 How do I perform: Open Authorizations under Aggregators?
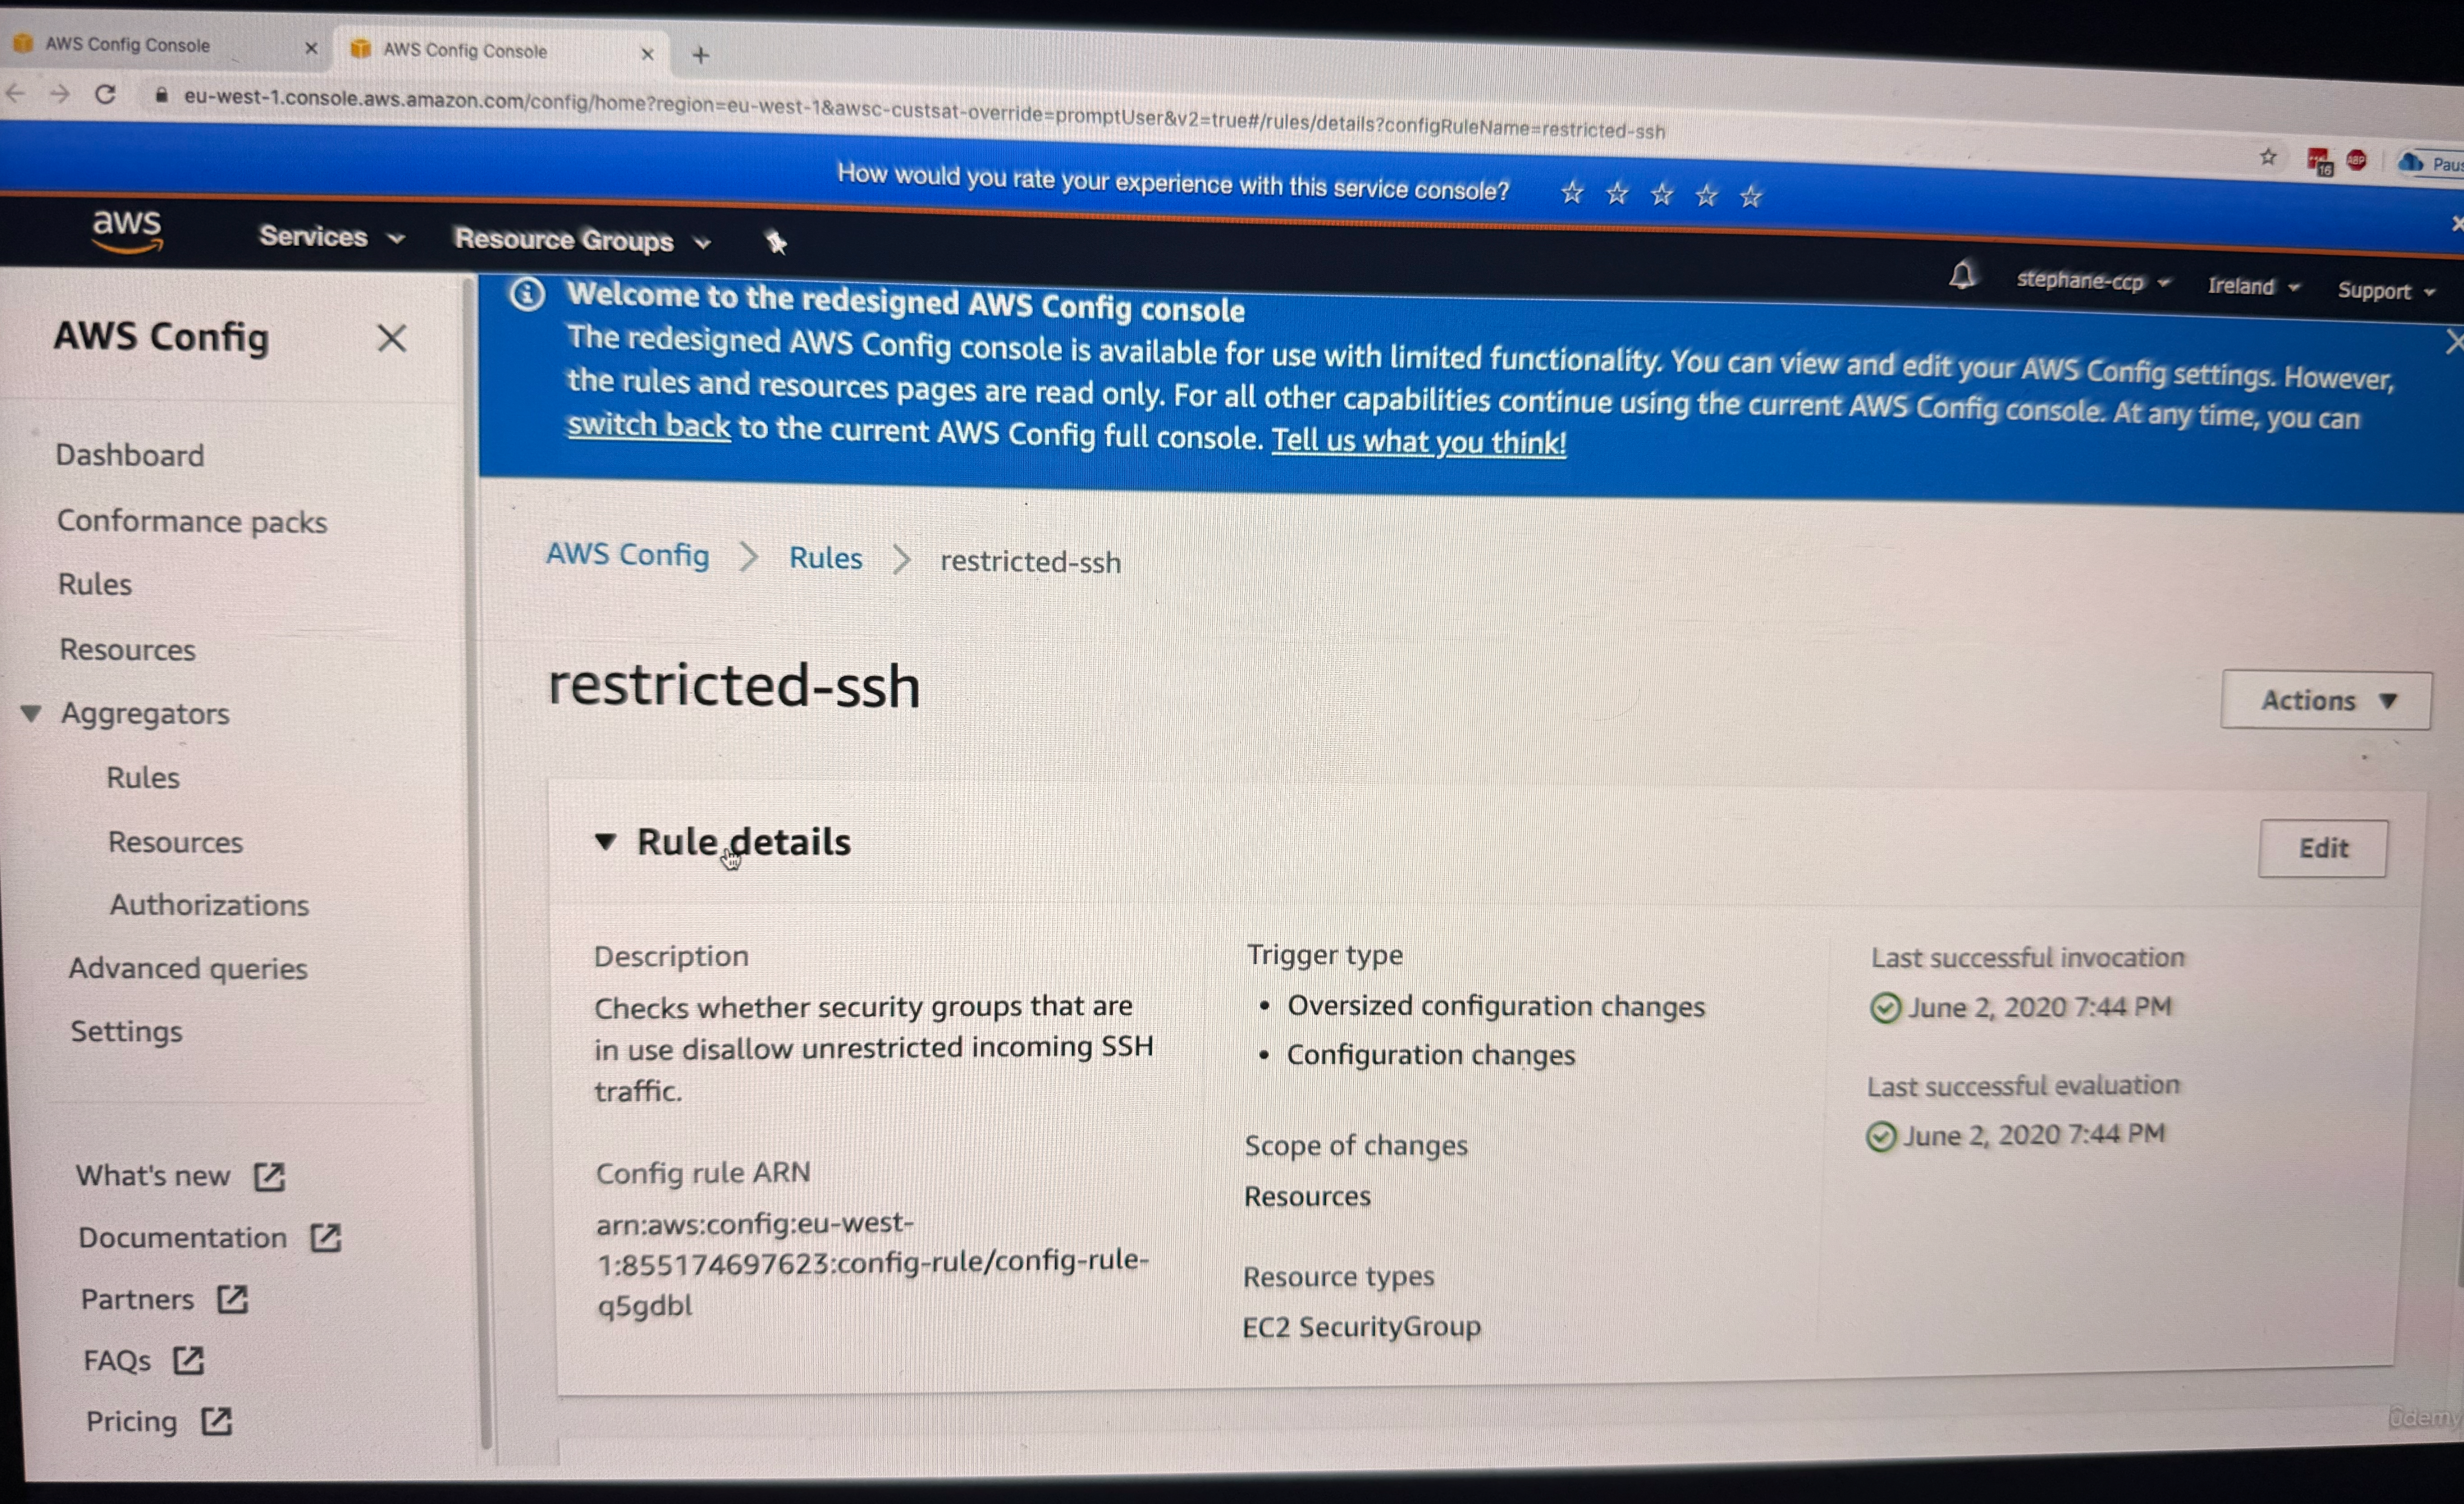209,905
